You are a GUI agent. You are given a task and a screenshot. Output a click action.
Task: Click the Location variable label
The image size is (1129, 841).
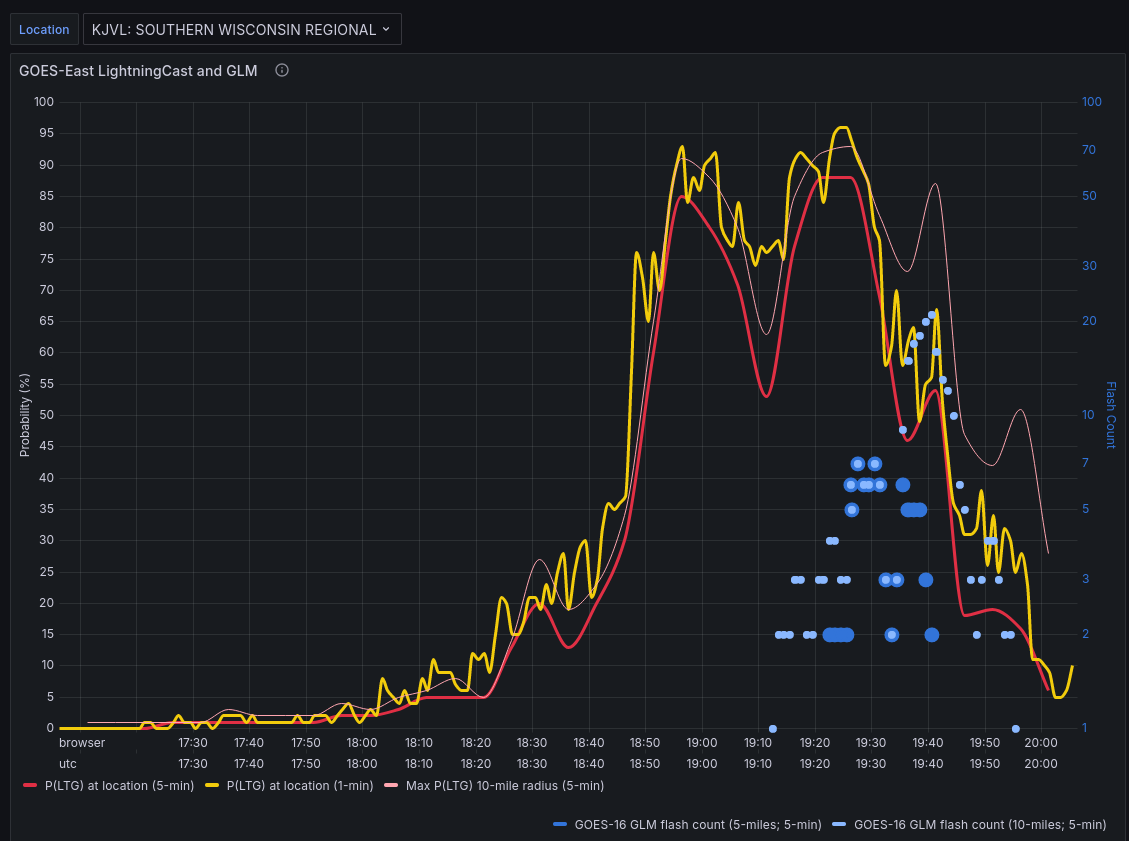[x=44, y=29]
